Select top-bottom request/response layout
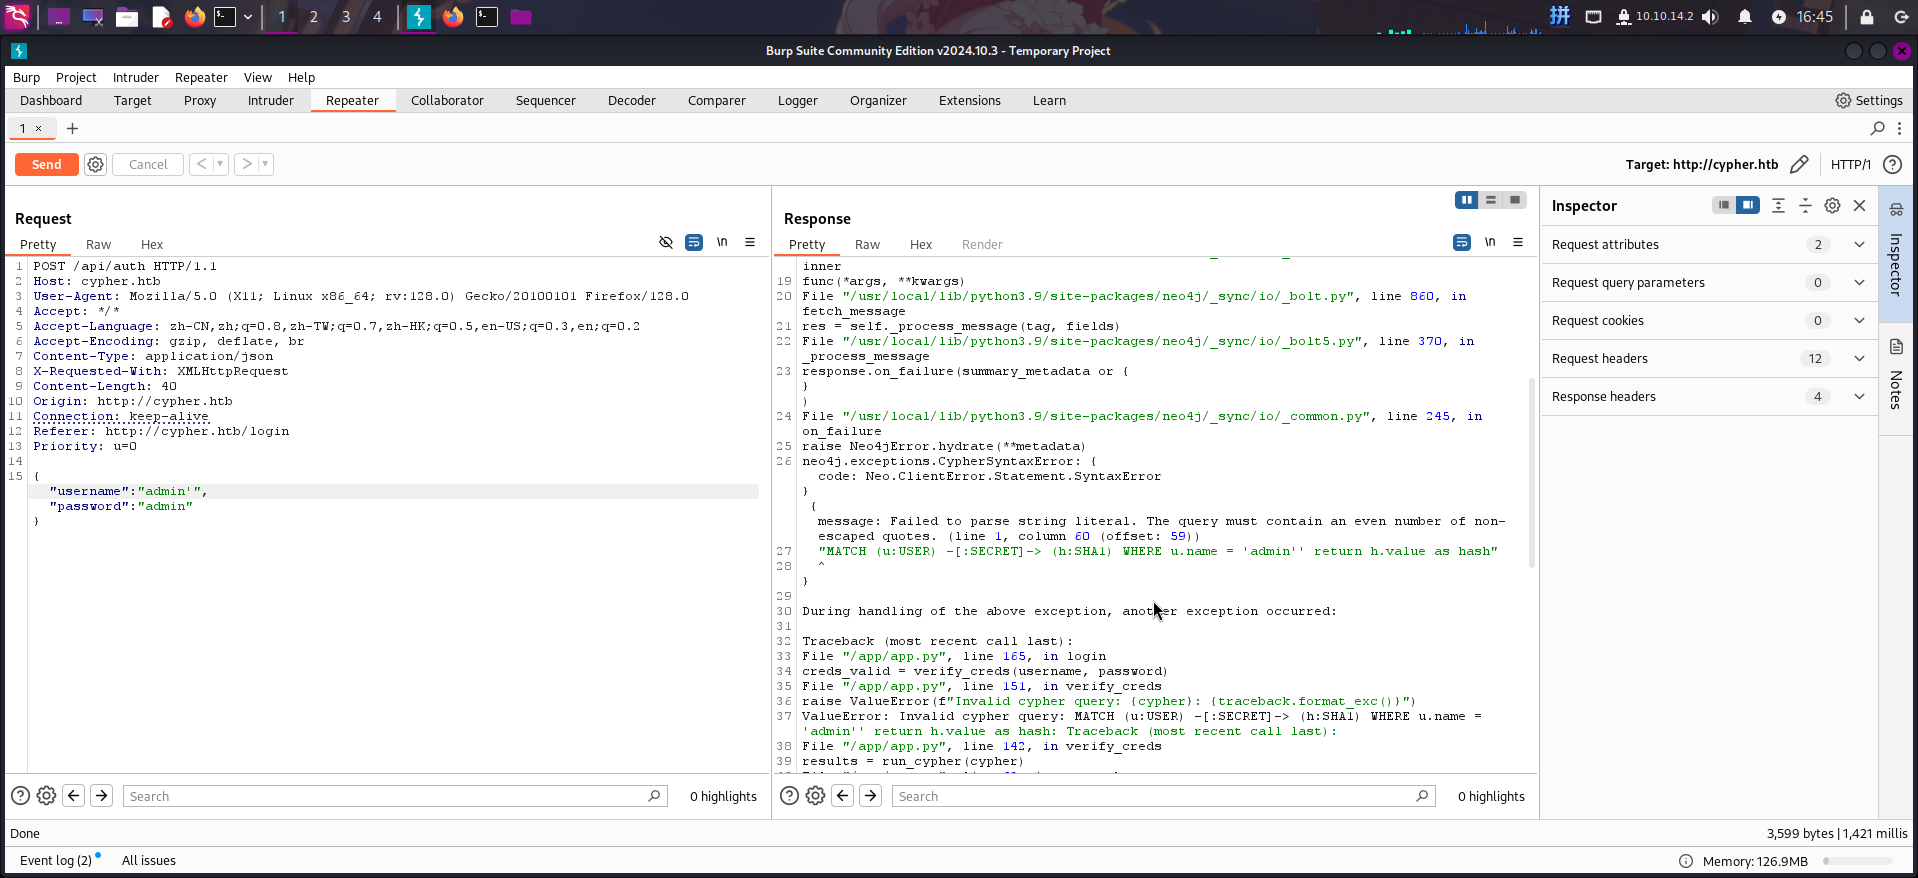 pyautogui.click(x=1491, y=200)
